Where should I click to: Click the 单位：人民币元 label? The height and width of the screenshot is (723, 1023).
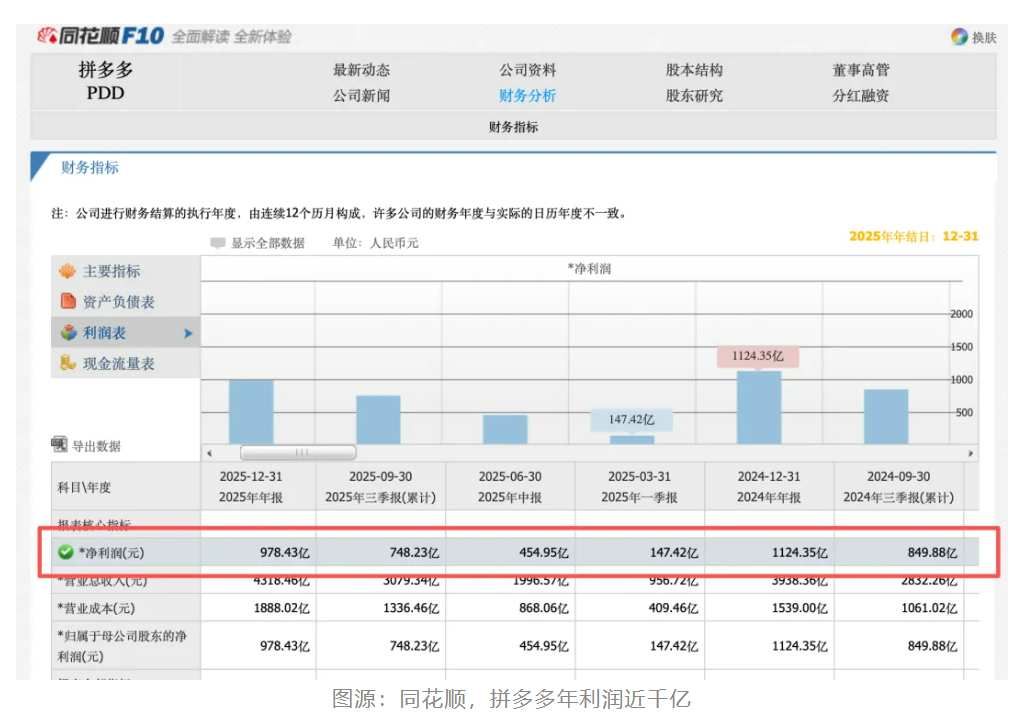376,243
